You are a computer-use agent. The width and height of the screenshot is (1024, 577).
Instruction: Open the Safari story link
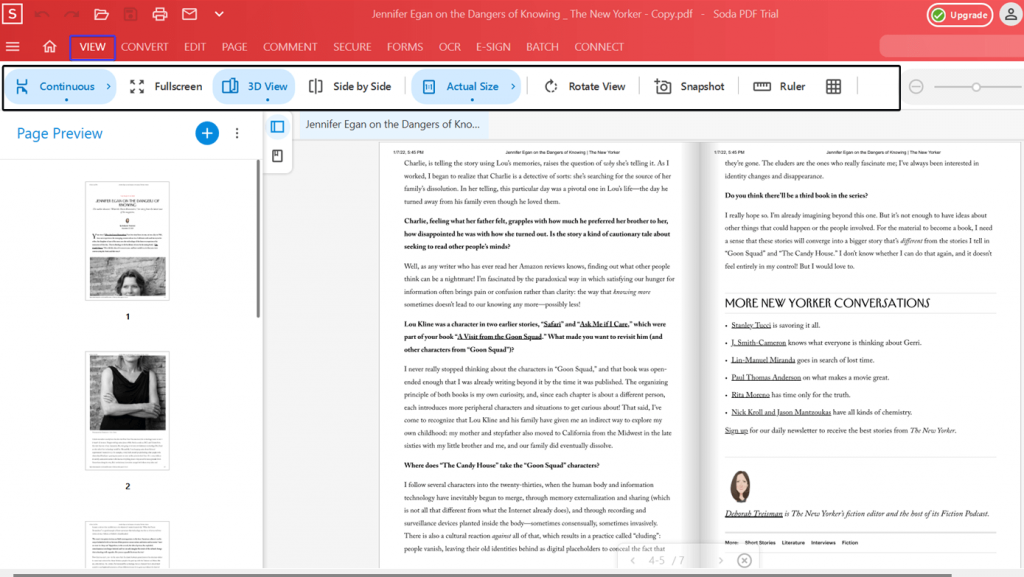click(x=552, y=324)
